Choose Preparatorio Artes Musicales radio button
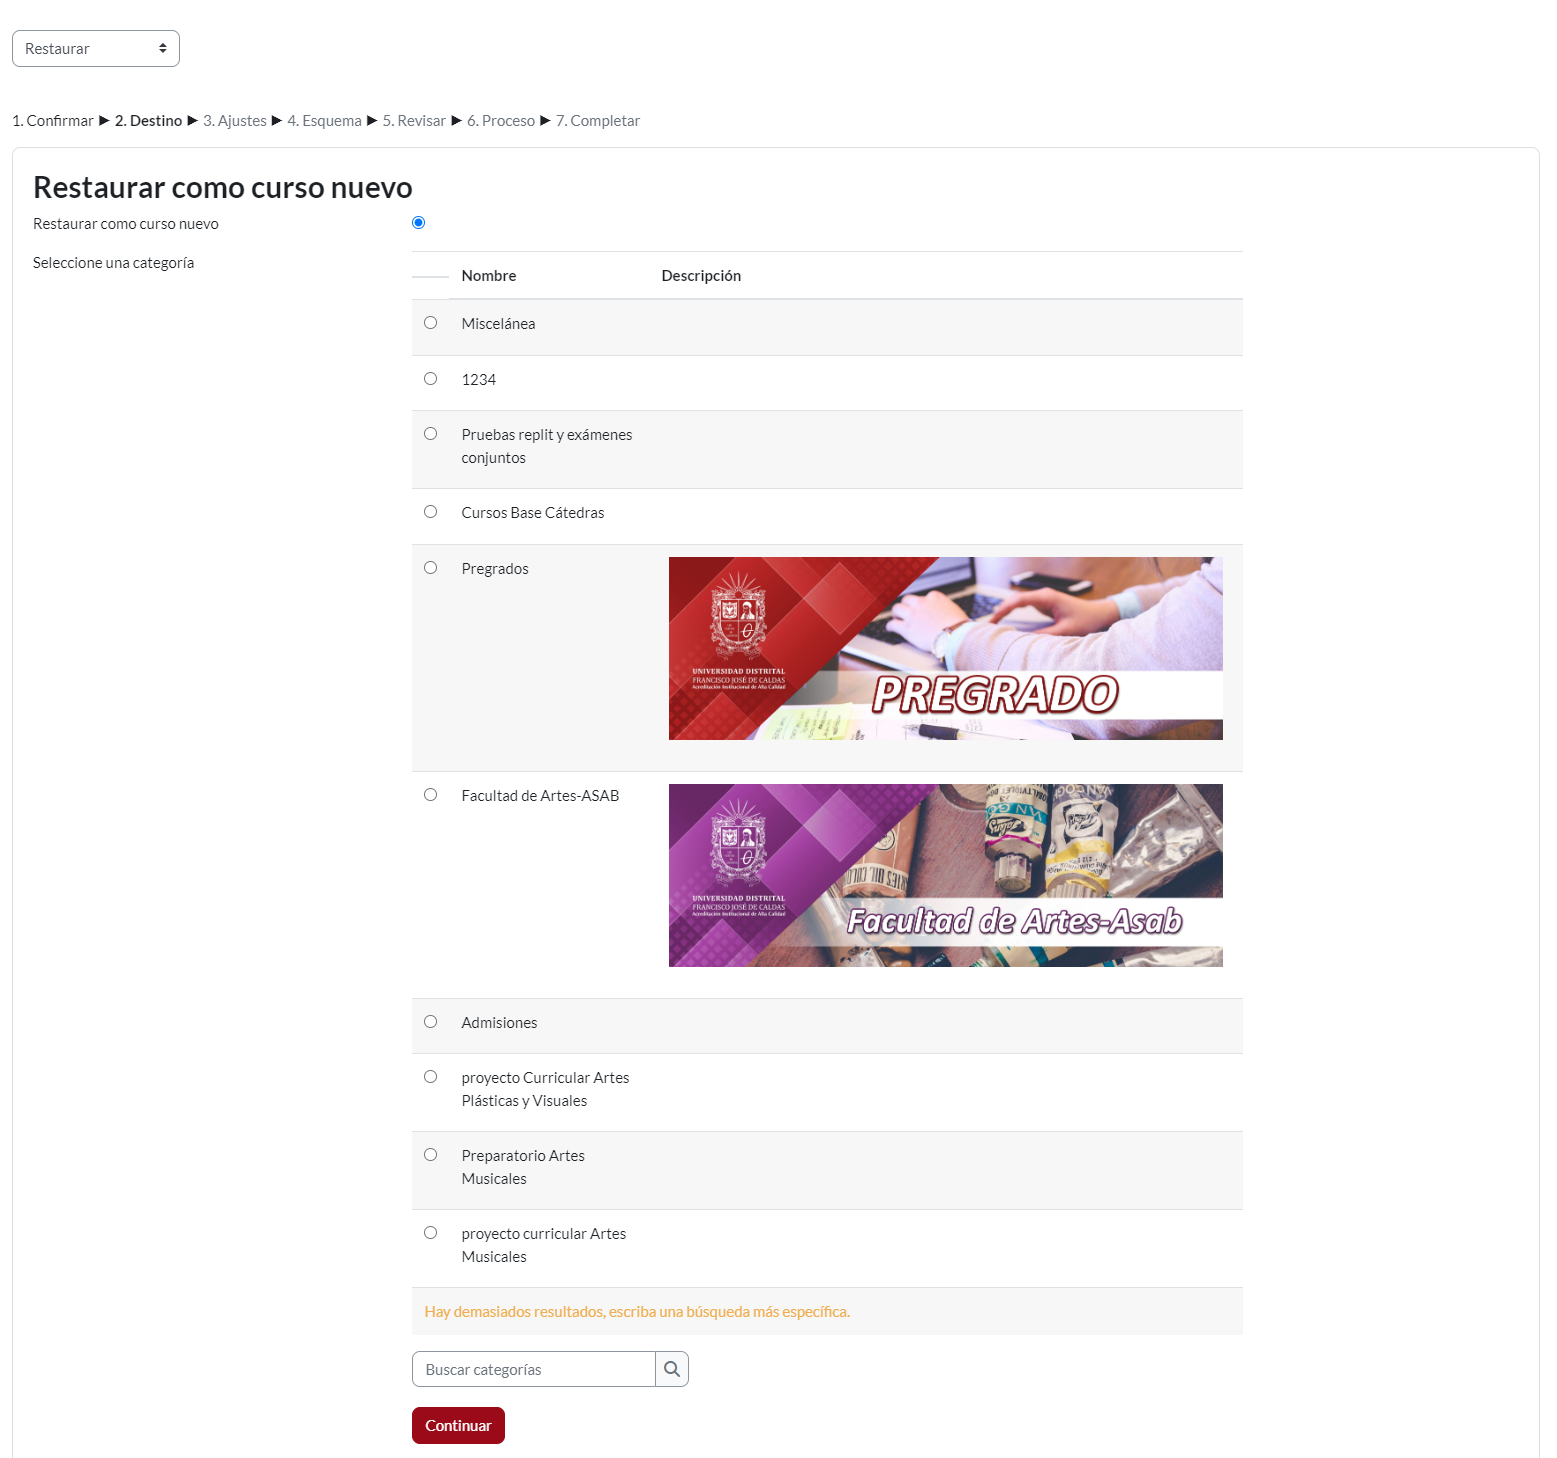 [430, 1155]
